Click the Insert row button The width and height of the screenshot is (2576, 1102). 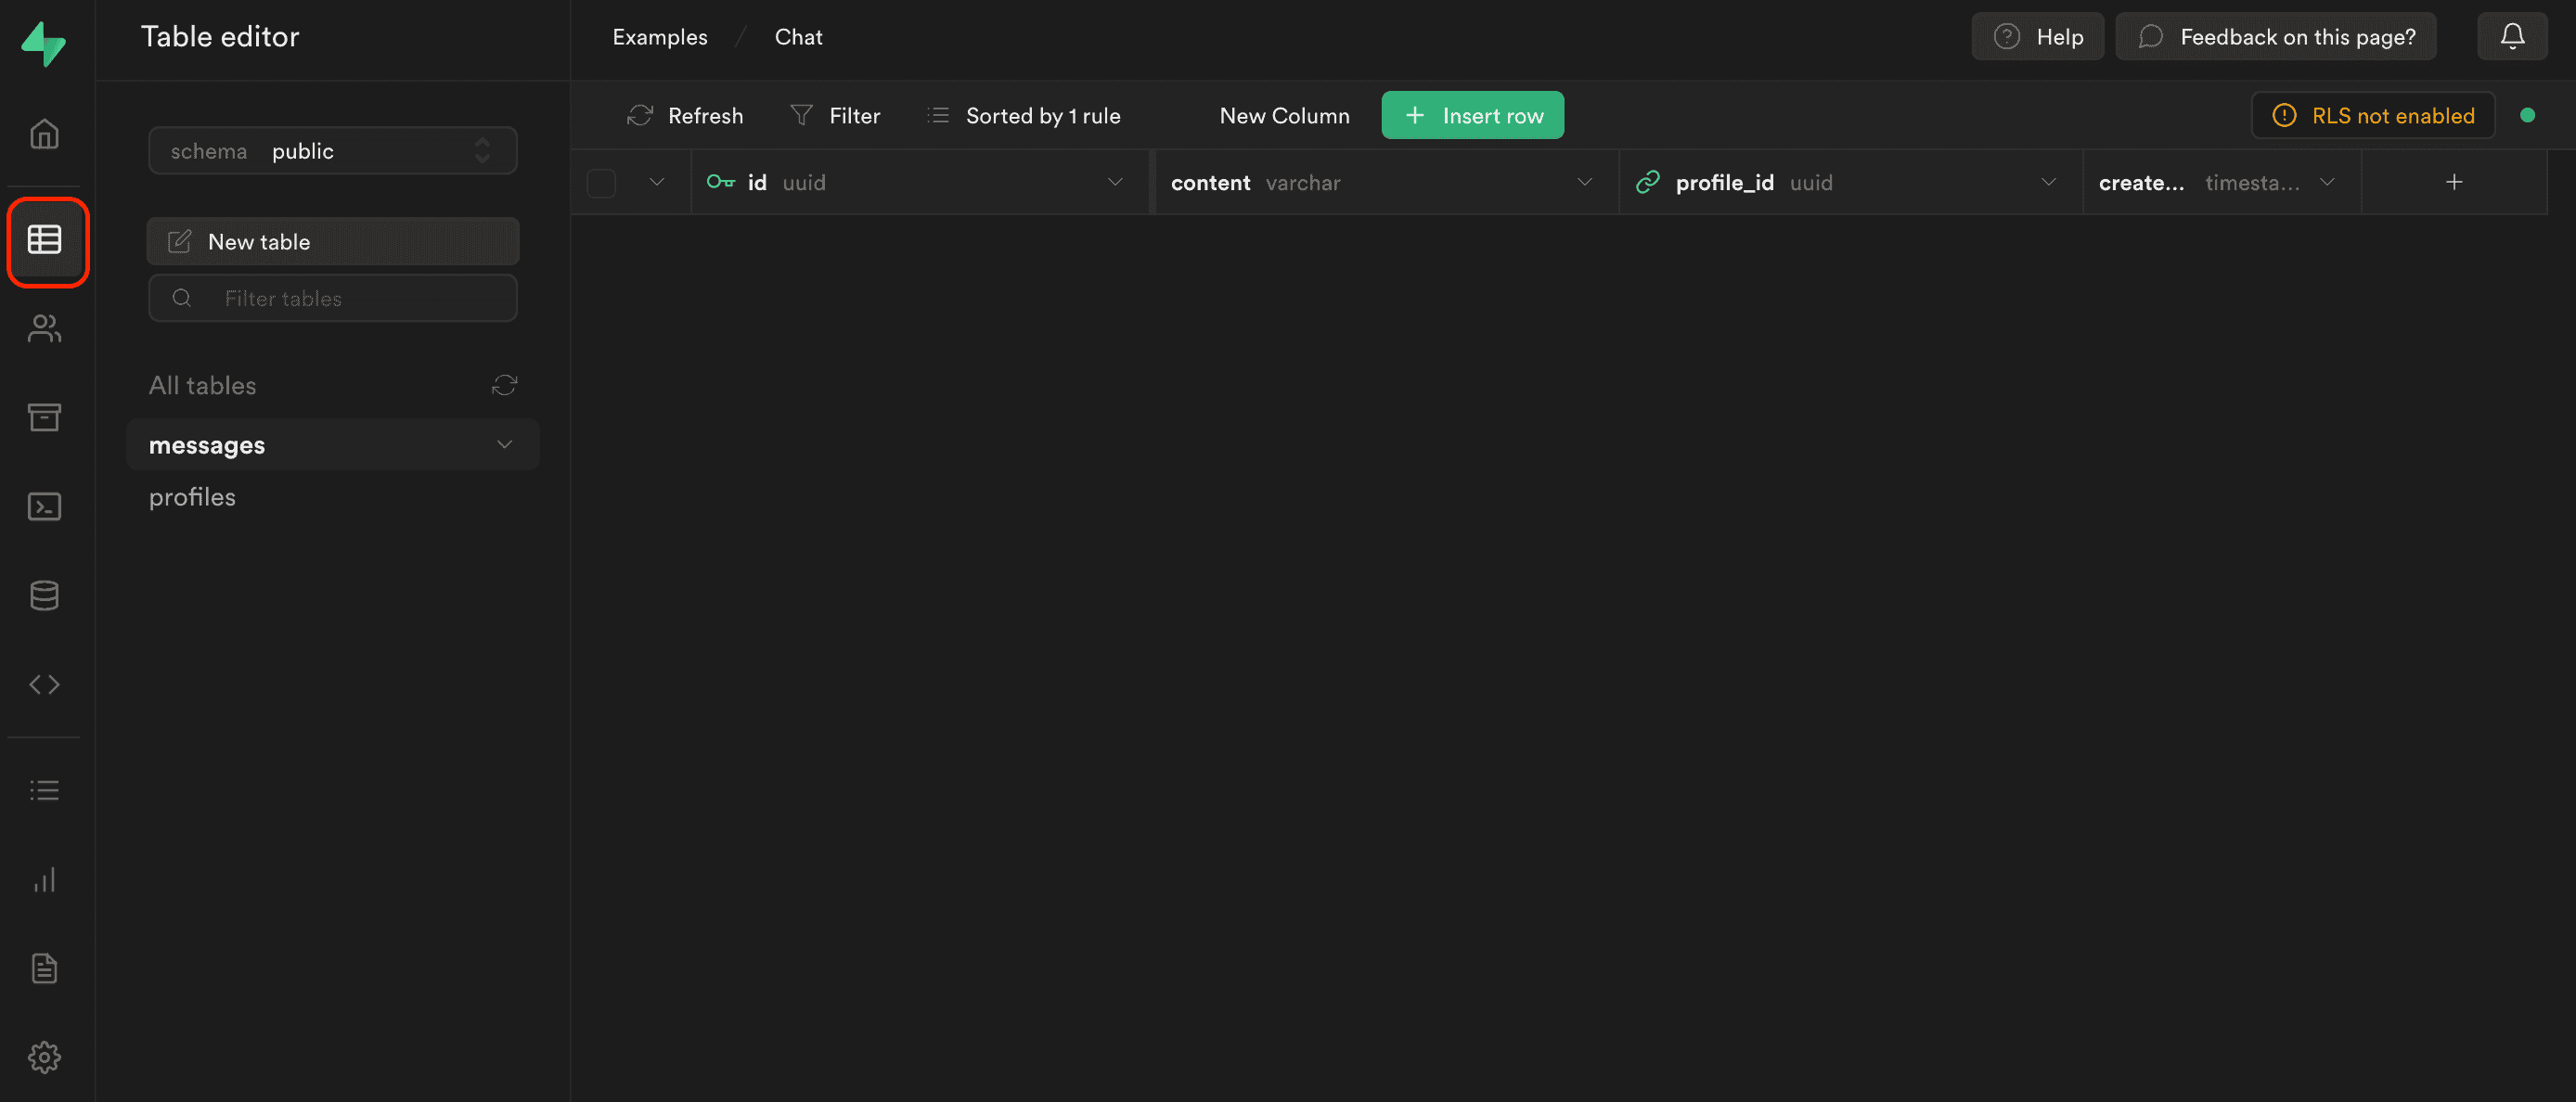[1472, 115]
